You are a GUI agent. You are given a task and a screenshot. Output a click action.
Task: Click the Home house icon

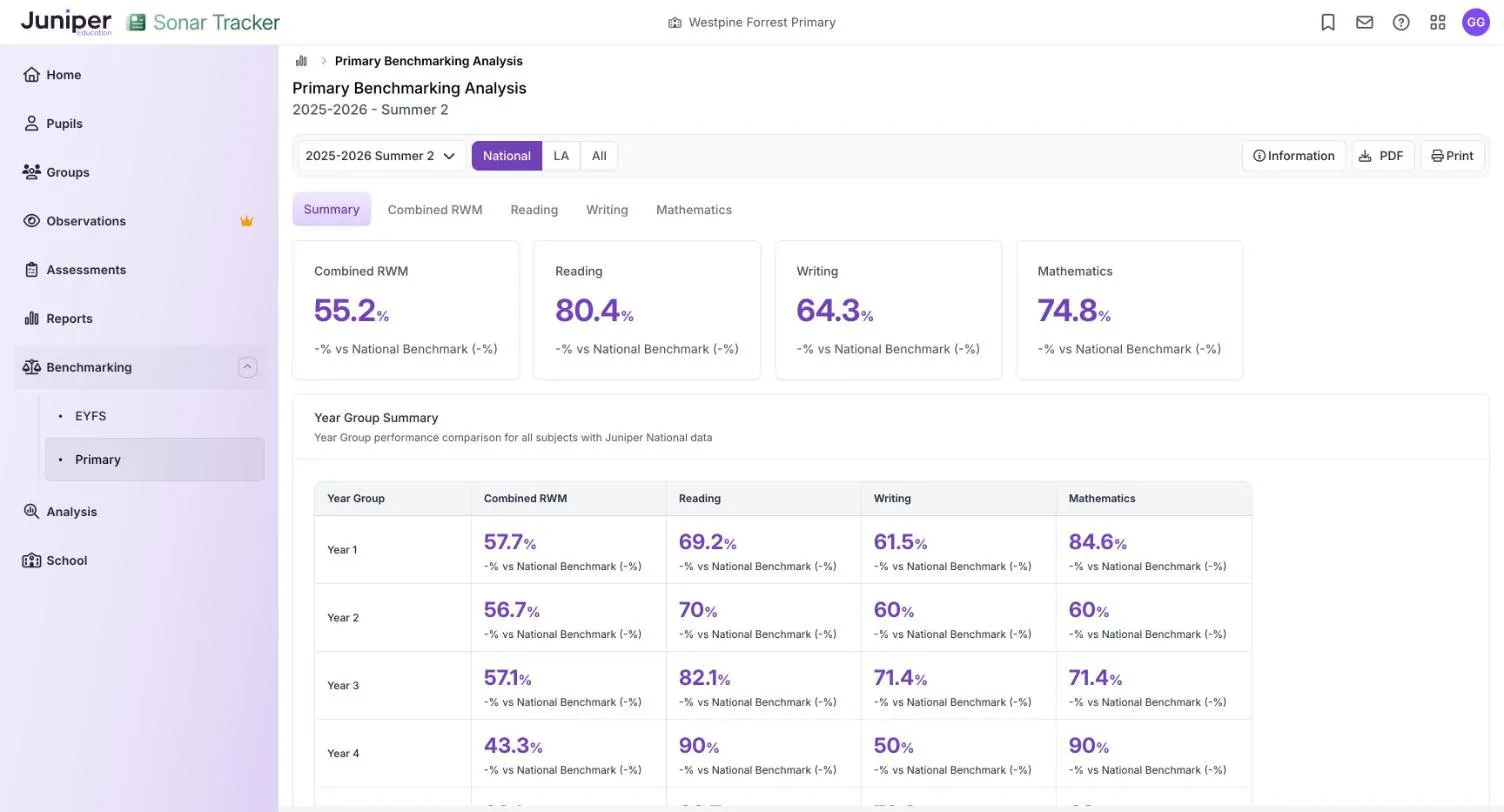point(31,75)
